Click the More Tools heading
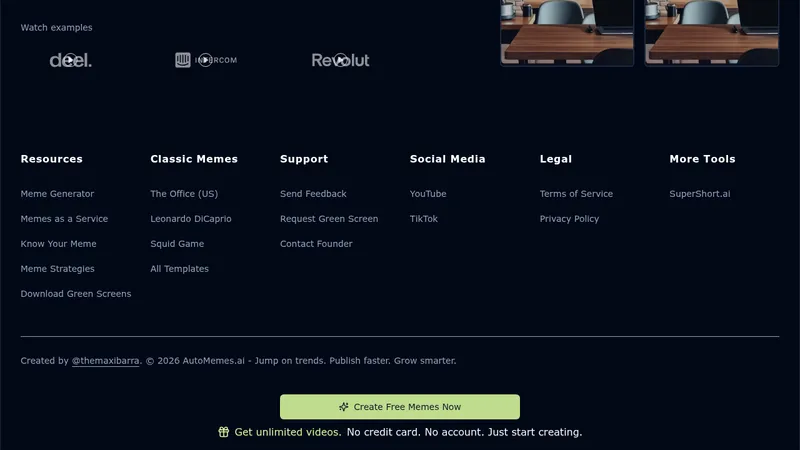 [x=703, y=159]
